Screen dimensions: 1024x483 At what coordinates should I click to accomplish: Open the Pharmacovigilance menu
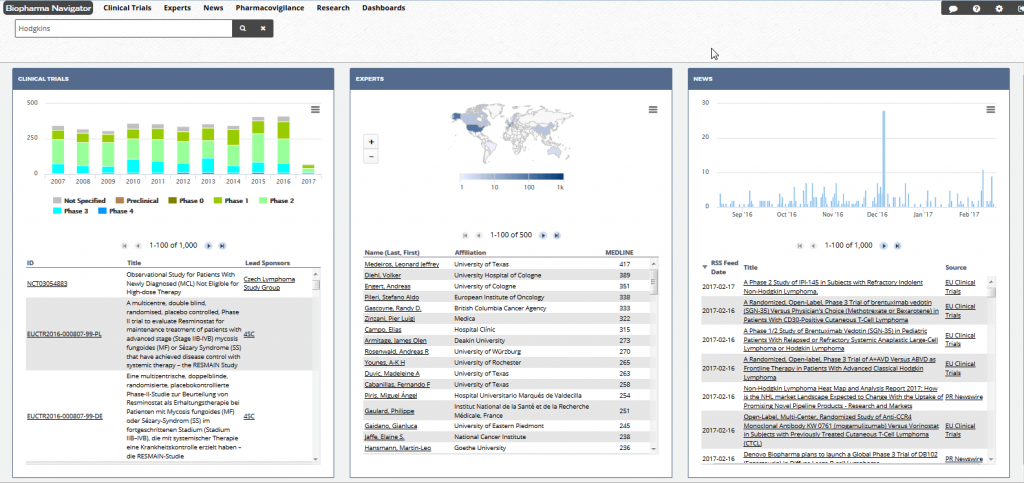pos(270,8)
